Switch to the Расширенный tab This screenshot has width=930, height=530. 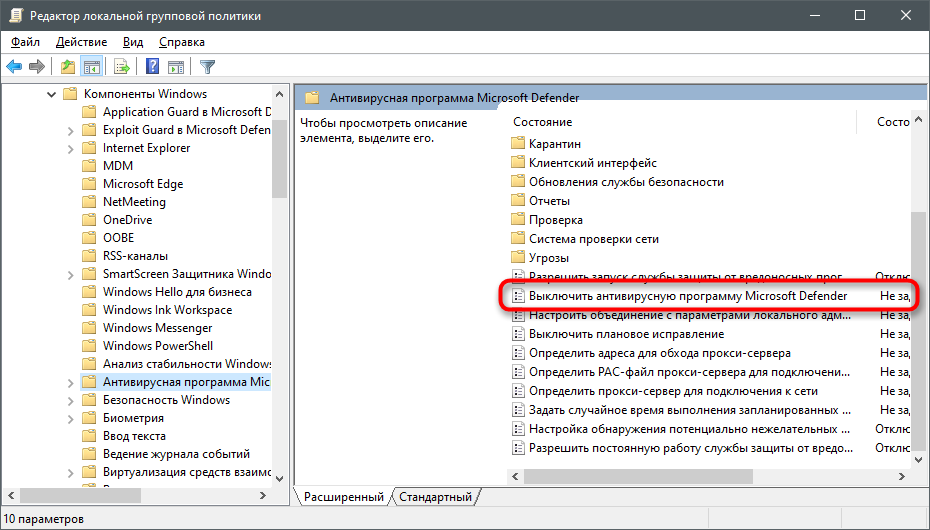click(x=344, y=497)
